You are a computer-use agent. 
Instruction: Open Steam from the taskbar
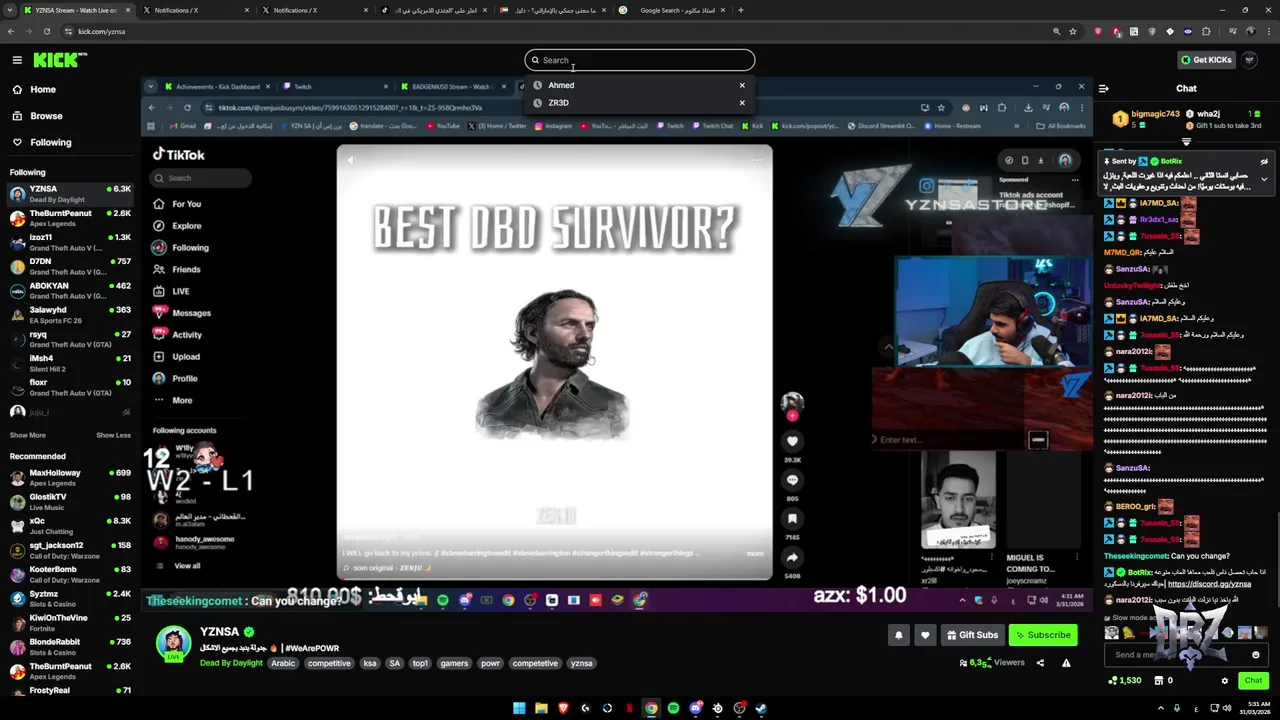761,708
